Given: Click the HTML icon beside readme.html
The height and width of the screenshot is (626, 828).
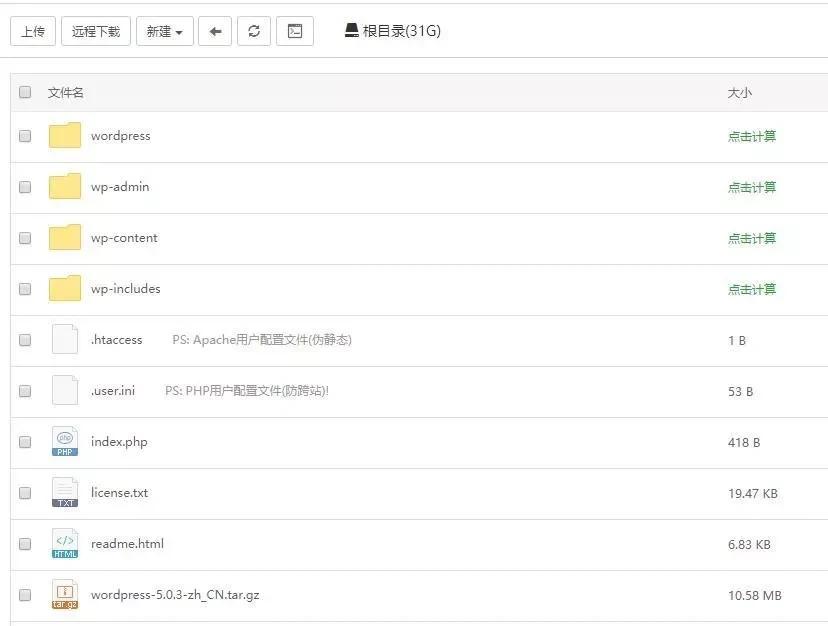Looking at the screenshot, I should tap(64, 543).
